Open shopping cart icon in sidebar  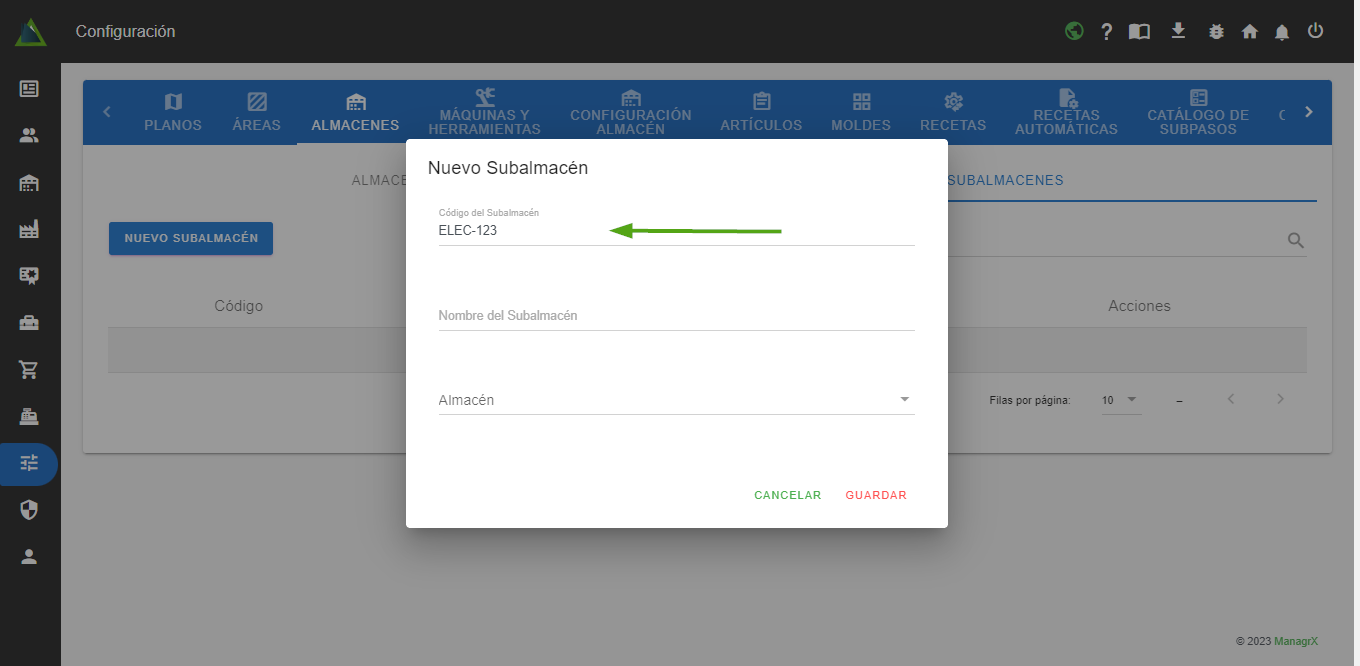click(x=29, y=370)
